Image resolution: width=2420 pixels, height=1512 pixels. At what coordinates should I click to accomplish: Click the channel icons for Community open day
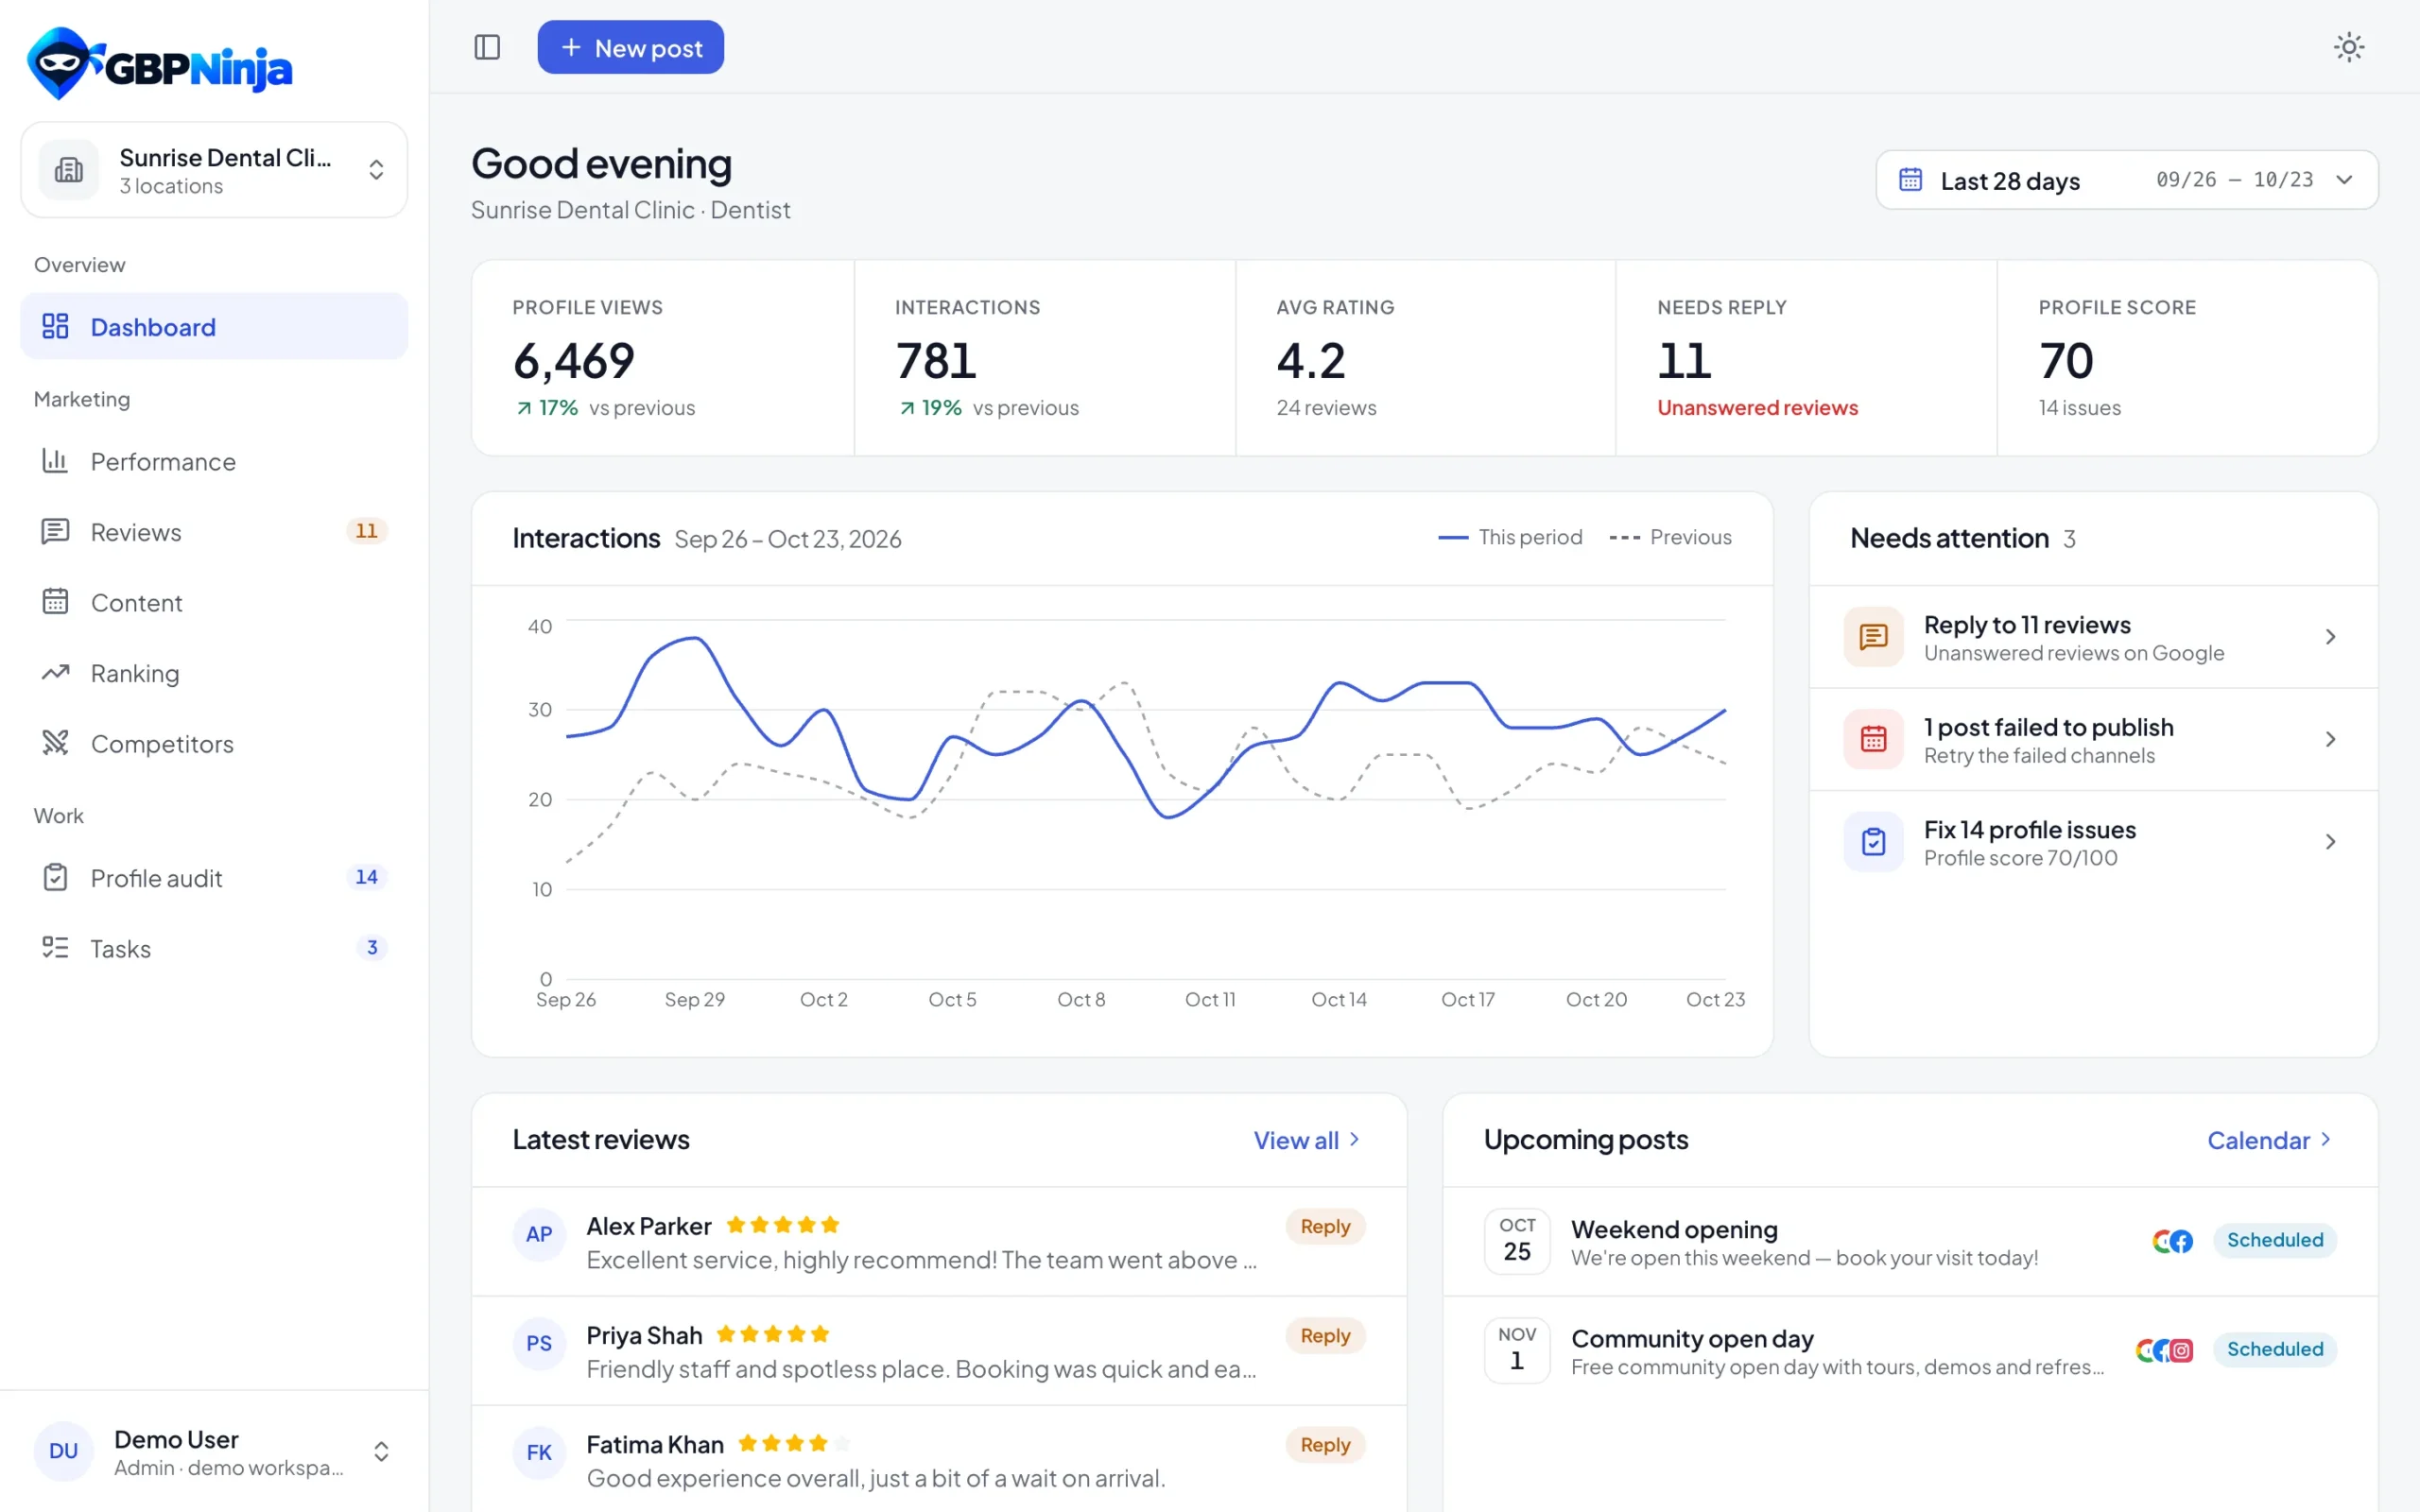point(2164,1350)
